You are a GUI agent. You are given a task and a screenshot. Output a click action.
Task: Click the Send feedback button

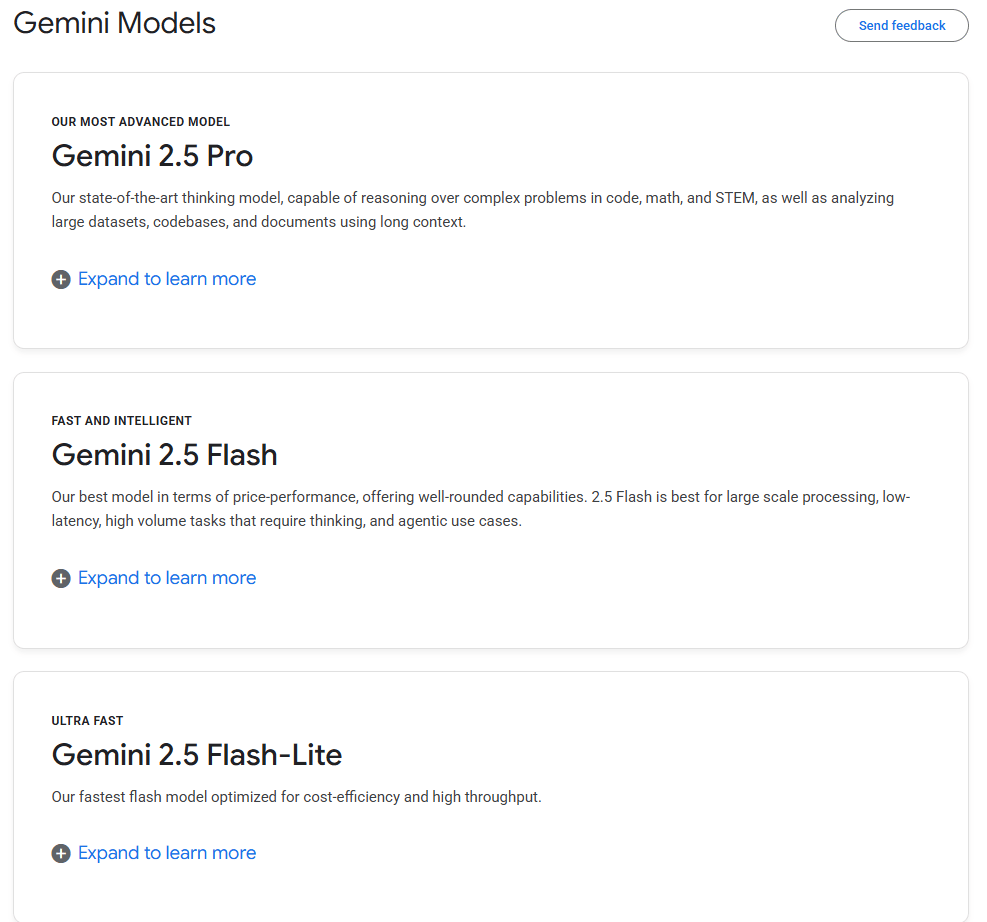[x=901, y=26]
